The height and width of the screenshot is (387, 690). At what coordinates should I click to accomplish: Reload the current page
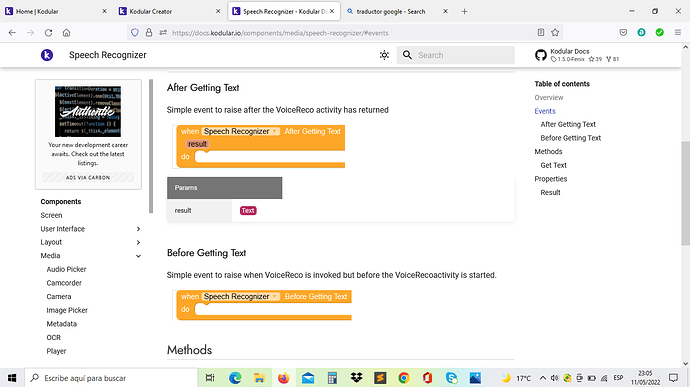point(48,33)
